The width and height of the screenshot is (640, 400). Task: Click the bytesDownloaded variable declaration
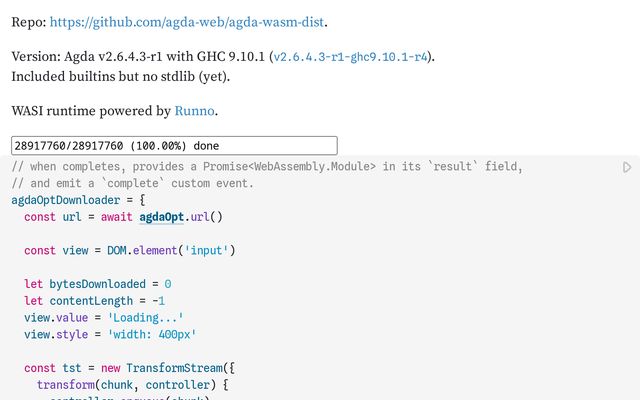pyautogui.click(x=96, y=284)
